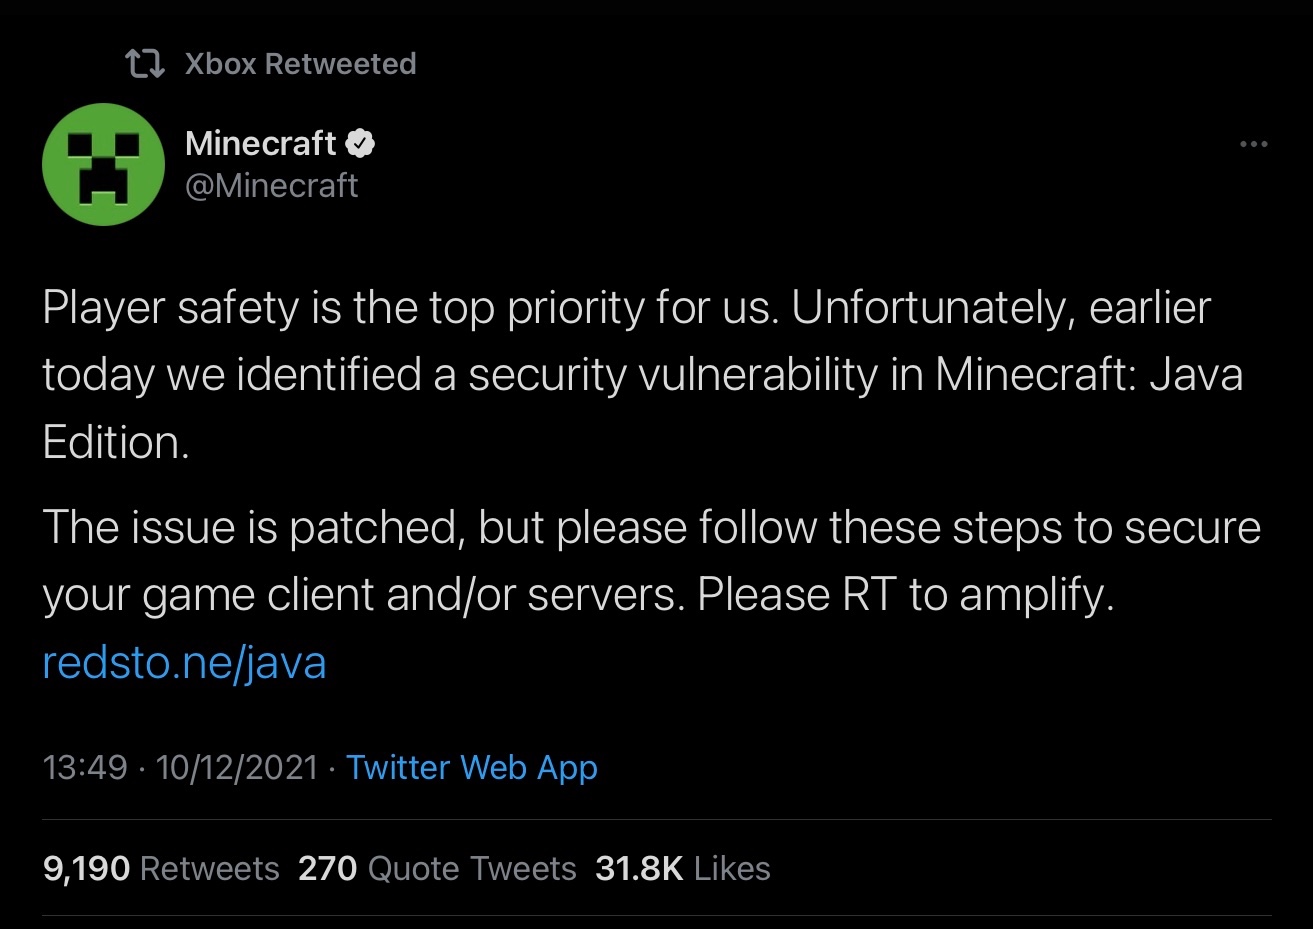Click the Twitter Web App source link
Image resolution: width=1313 pixels, height=929 pixels.
click(472, 767)
